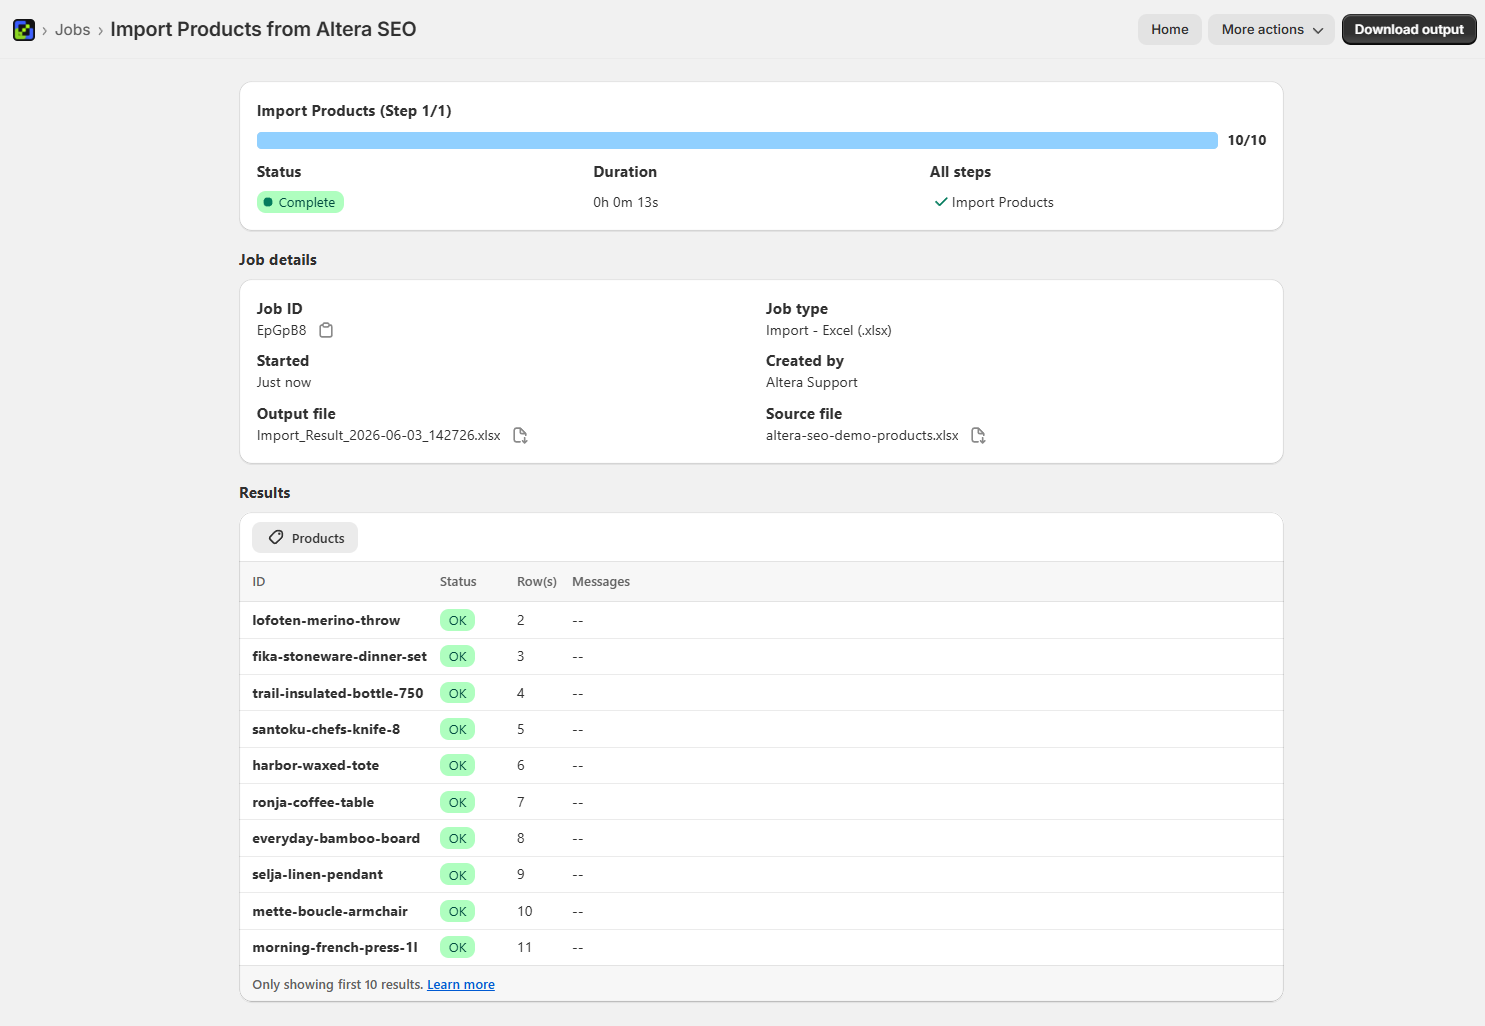This screenshot has height=1026, width=1485.
Task: Click OK badge for lofoten-merino-throw
Action: click(458, 620)
